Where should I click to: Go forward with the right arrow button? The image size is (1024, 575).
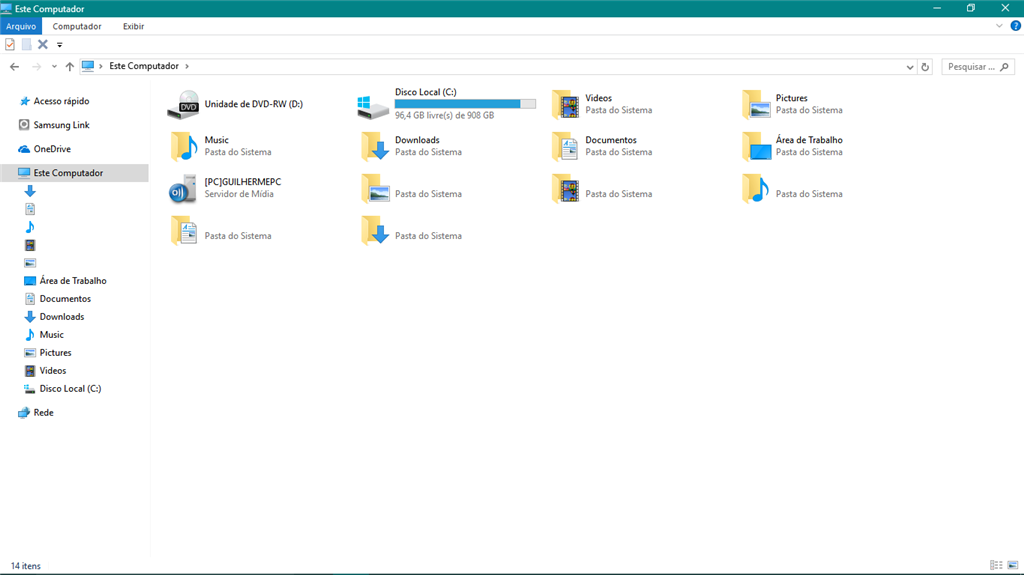(x=37, y=67)
